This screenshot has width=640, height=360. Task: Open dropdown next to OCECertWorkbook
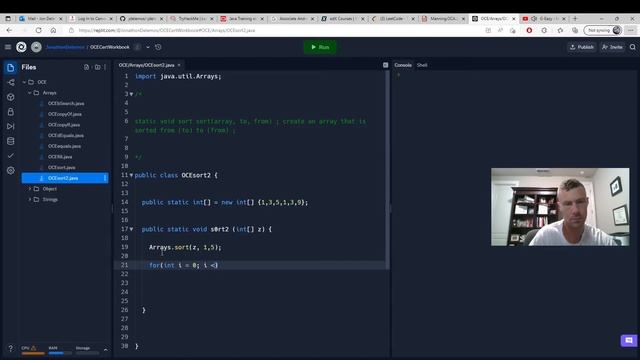(148, 47)
